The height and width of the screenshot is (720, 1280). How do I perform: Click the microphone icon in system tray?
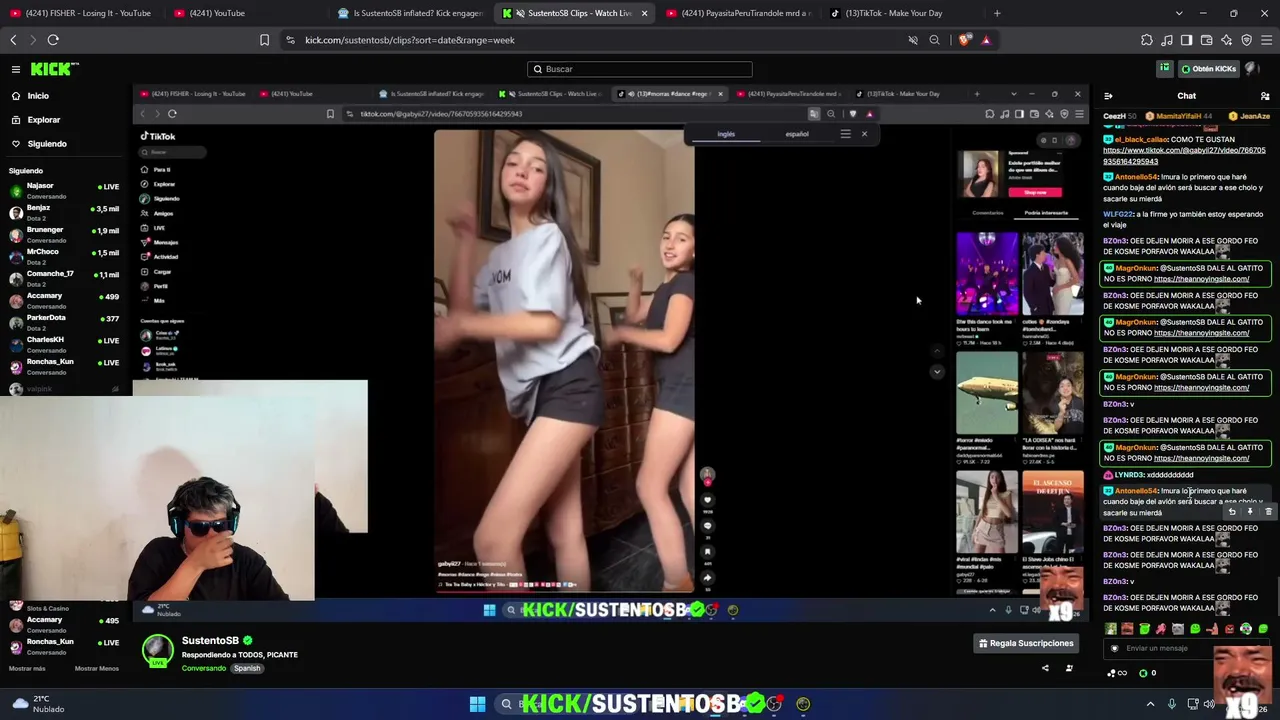[1172, 704]
